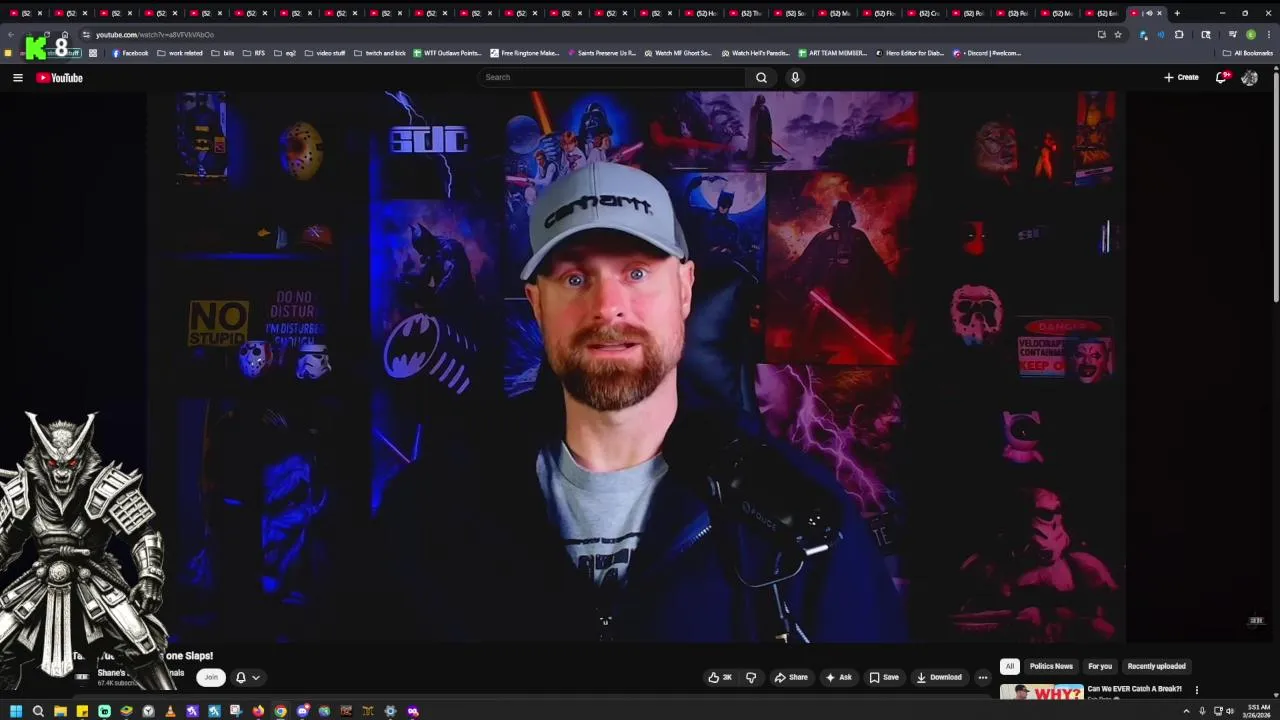The image size is (1280, 720).
Task: Open Settings gear on taskbar
Action: (390, 711)
